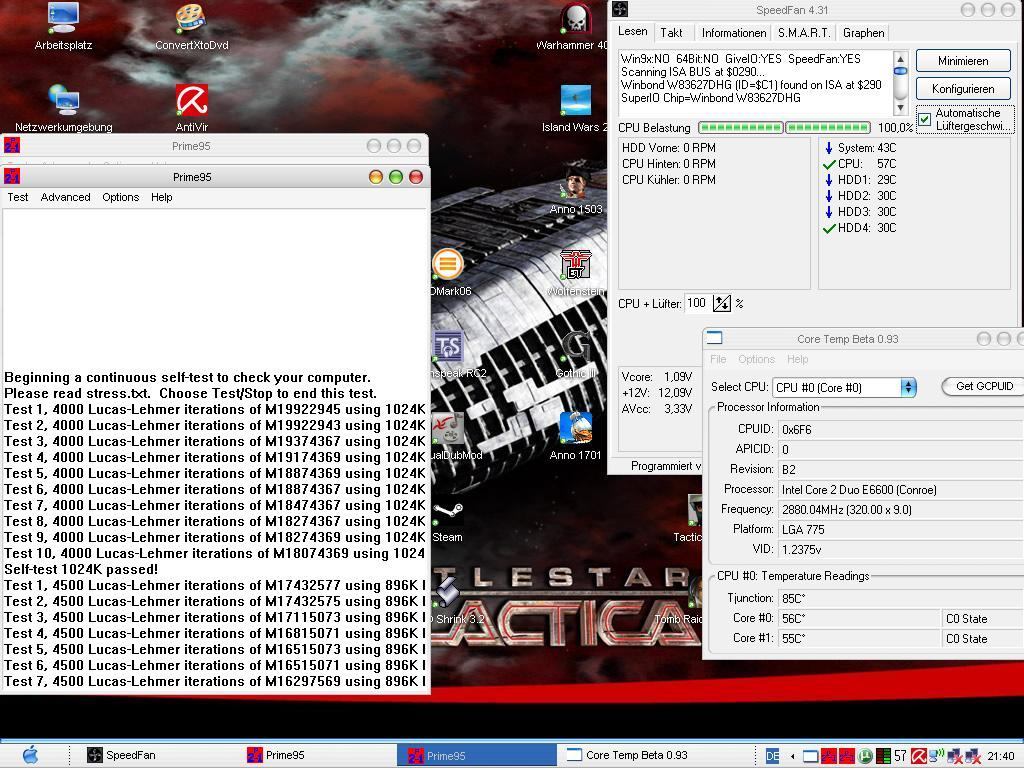Click the 'CPU: 57C' reading in SpeedFan

[x=859, y=164]
